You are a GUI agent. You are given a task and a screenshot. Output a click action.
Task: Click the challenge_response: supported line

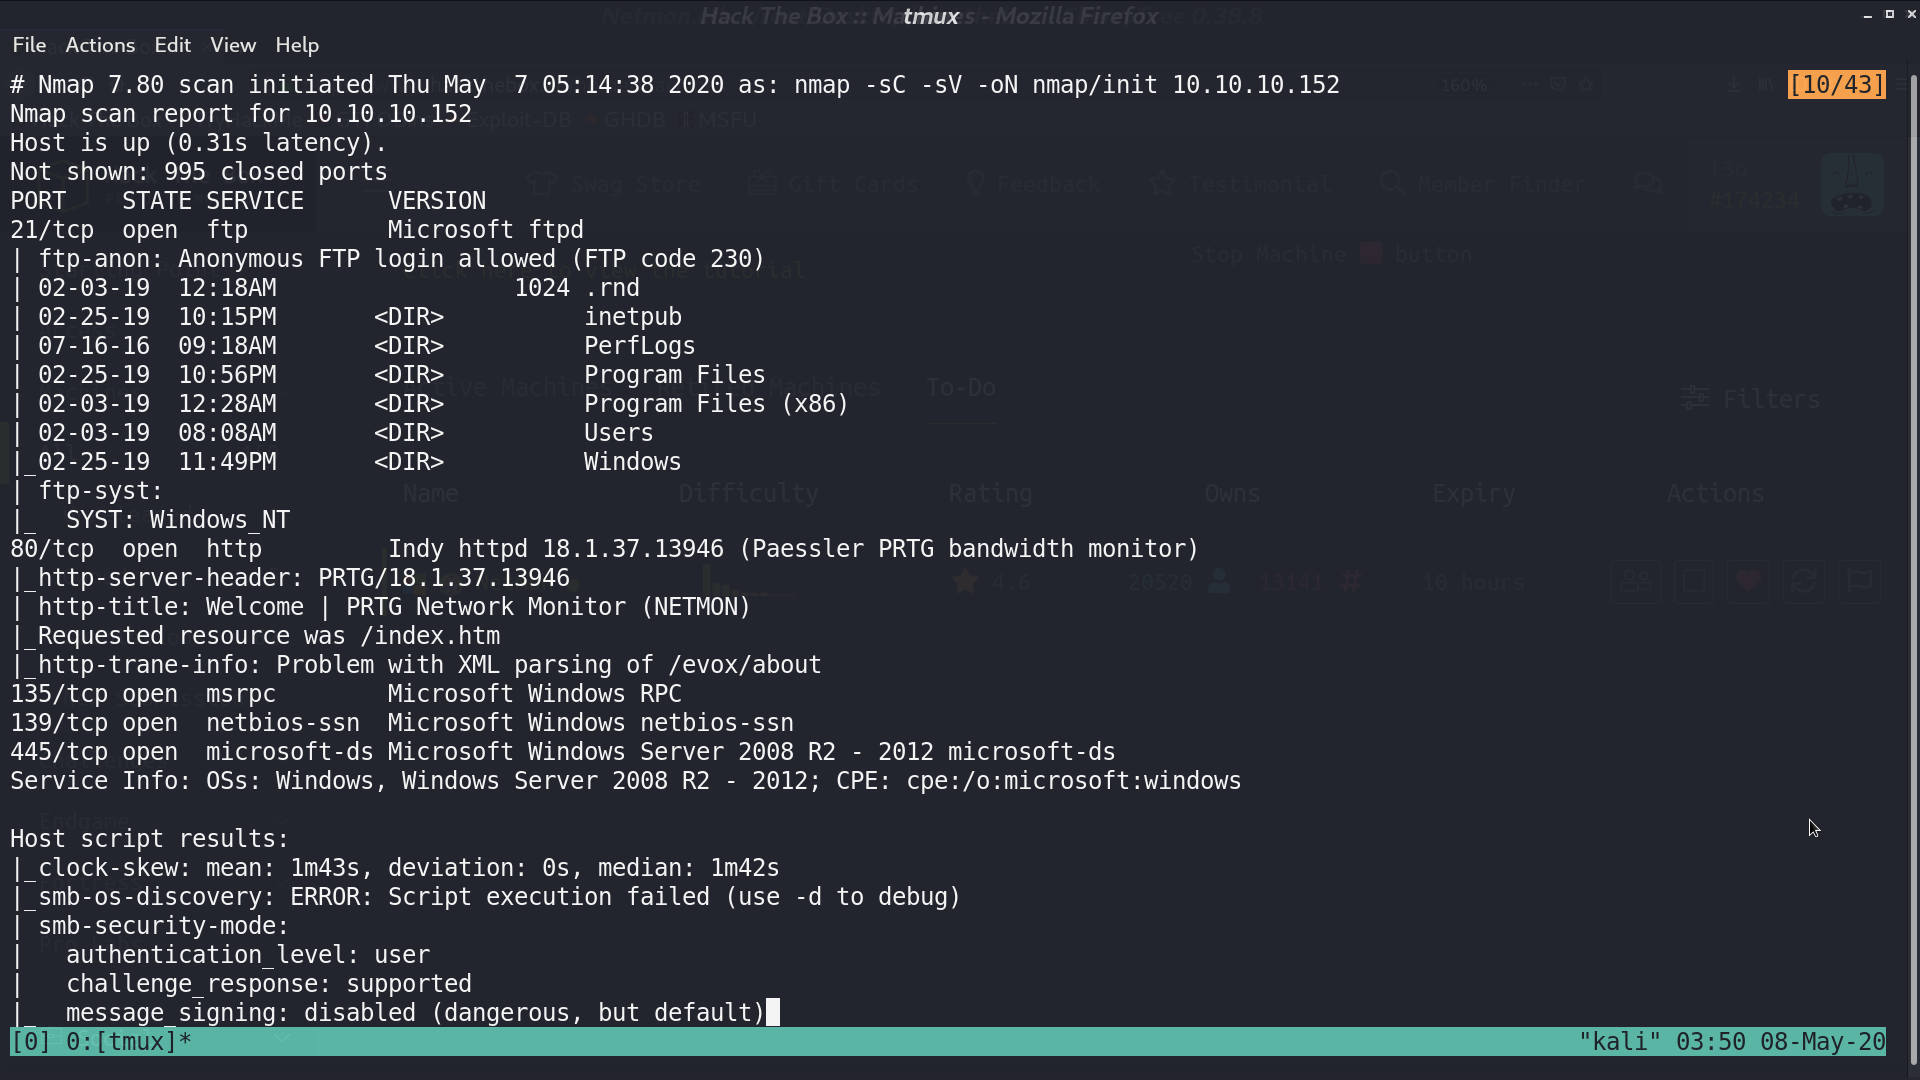tap(241, 984)
